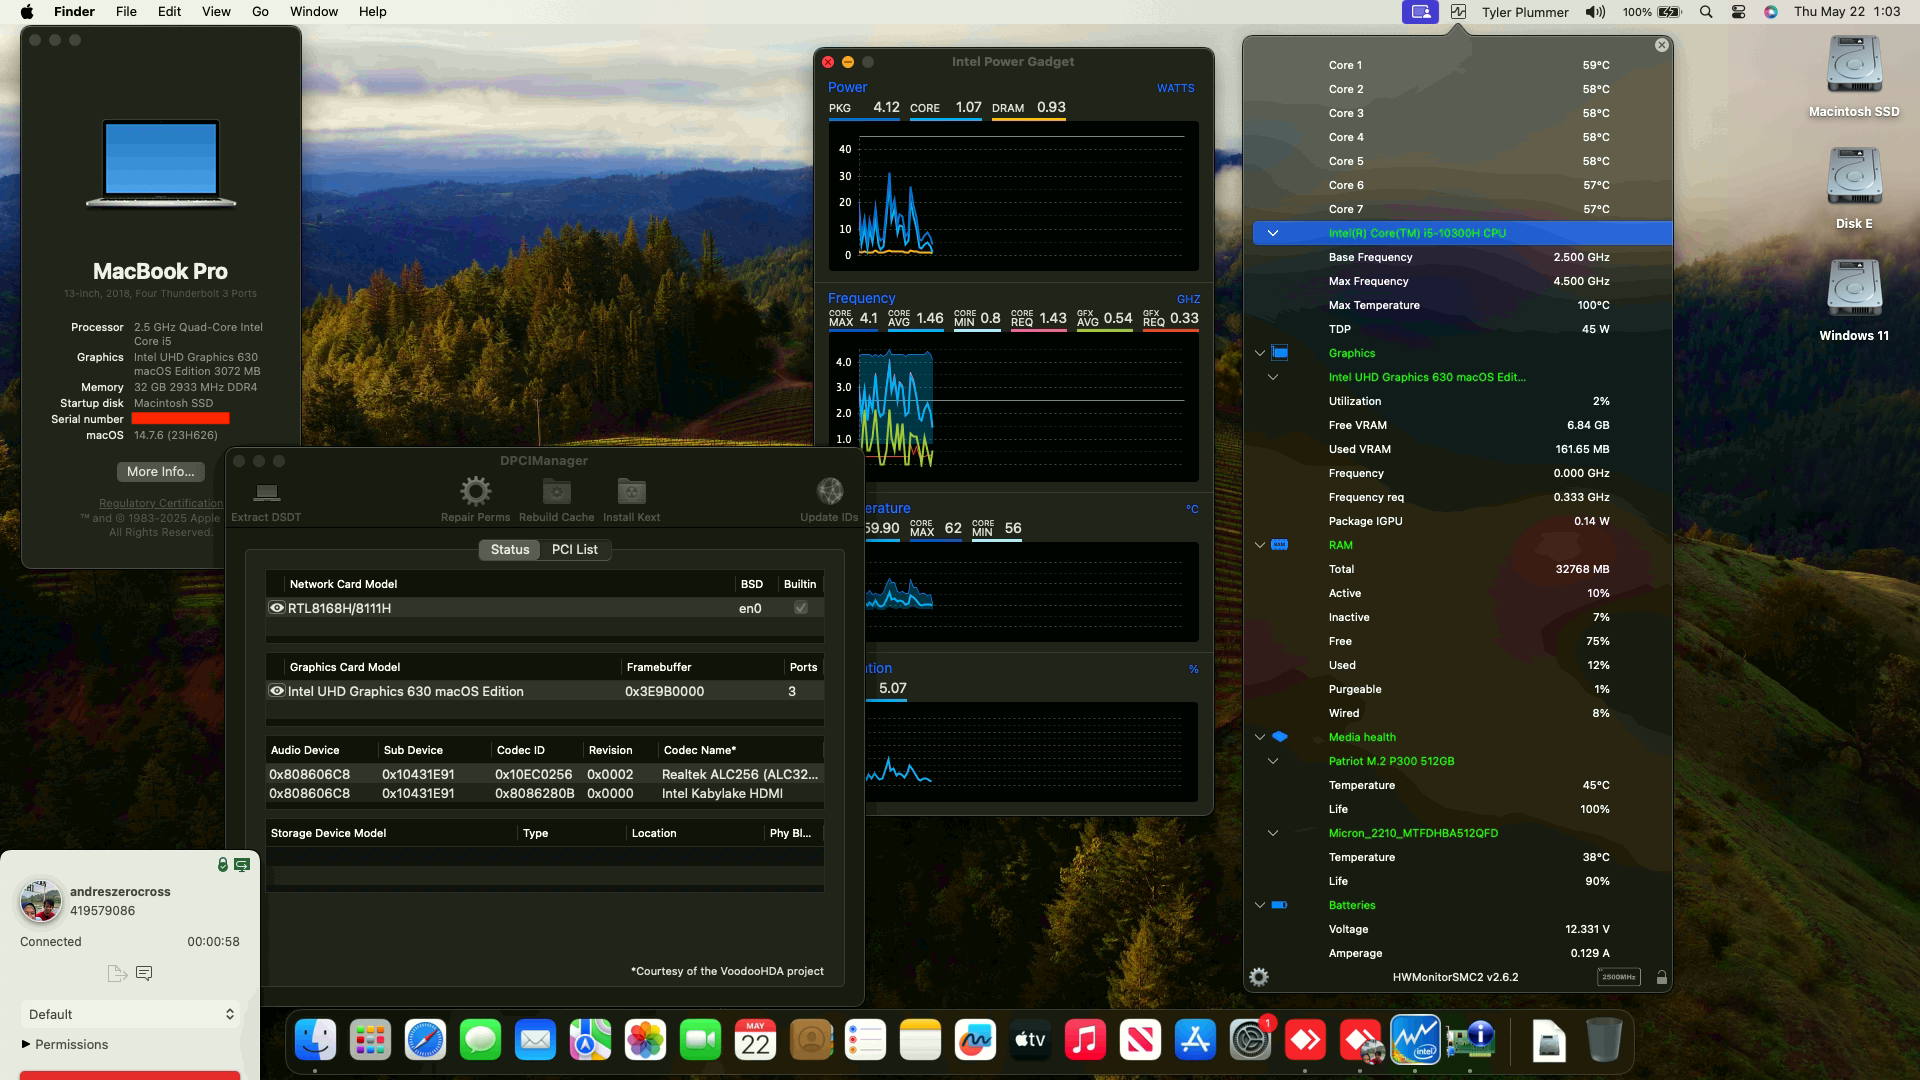Launch Intel Power Gadget from the Dock
The width and height of the screenshot is (1920, 1080).
(x=1415, y=1040)
